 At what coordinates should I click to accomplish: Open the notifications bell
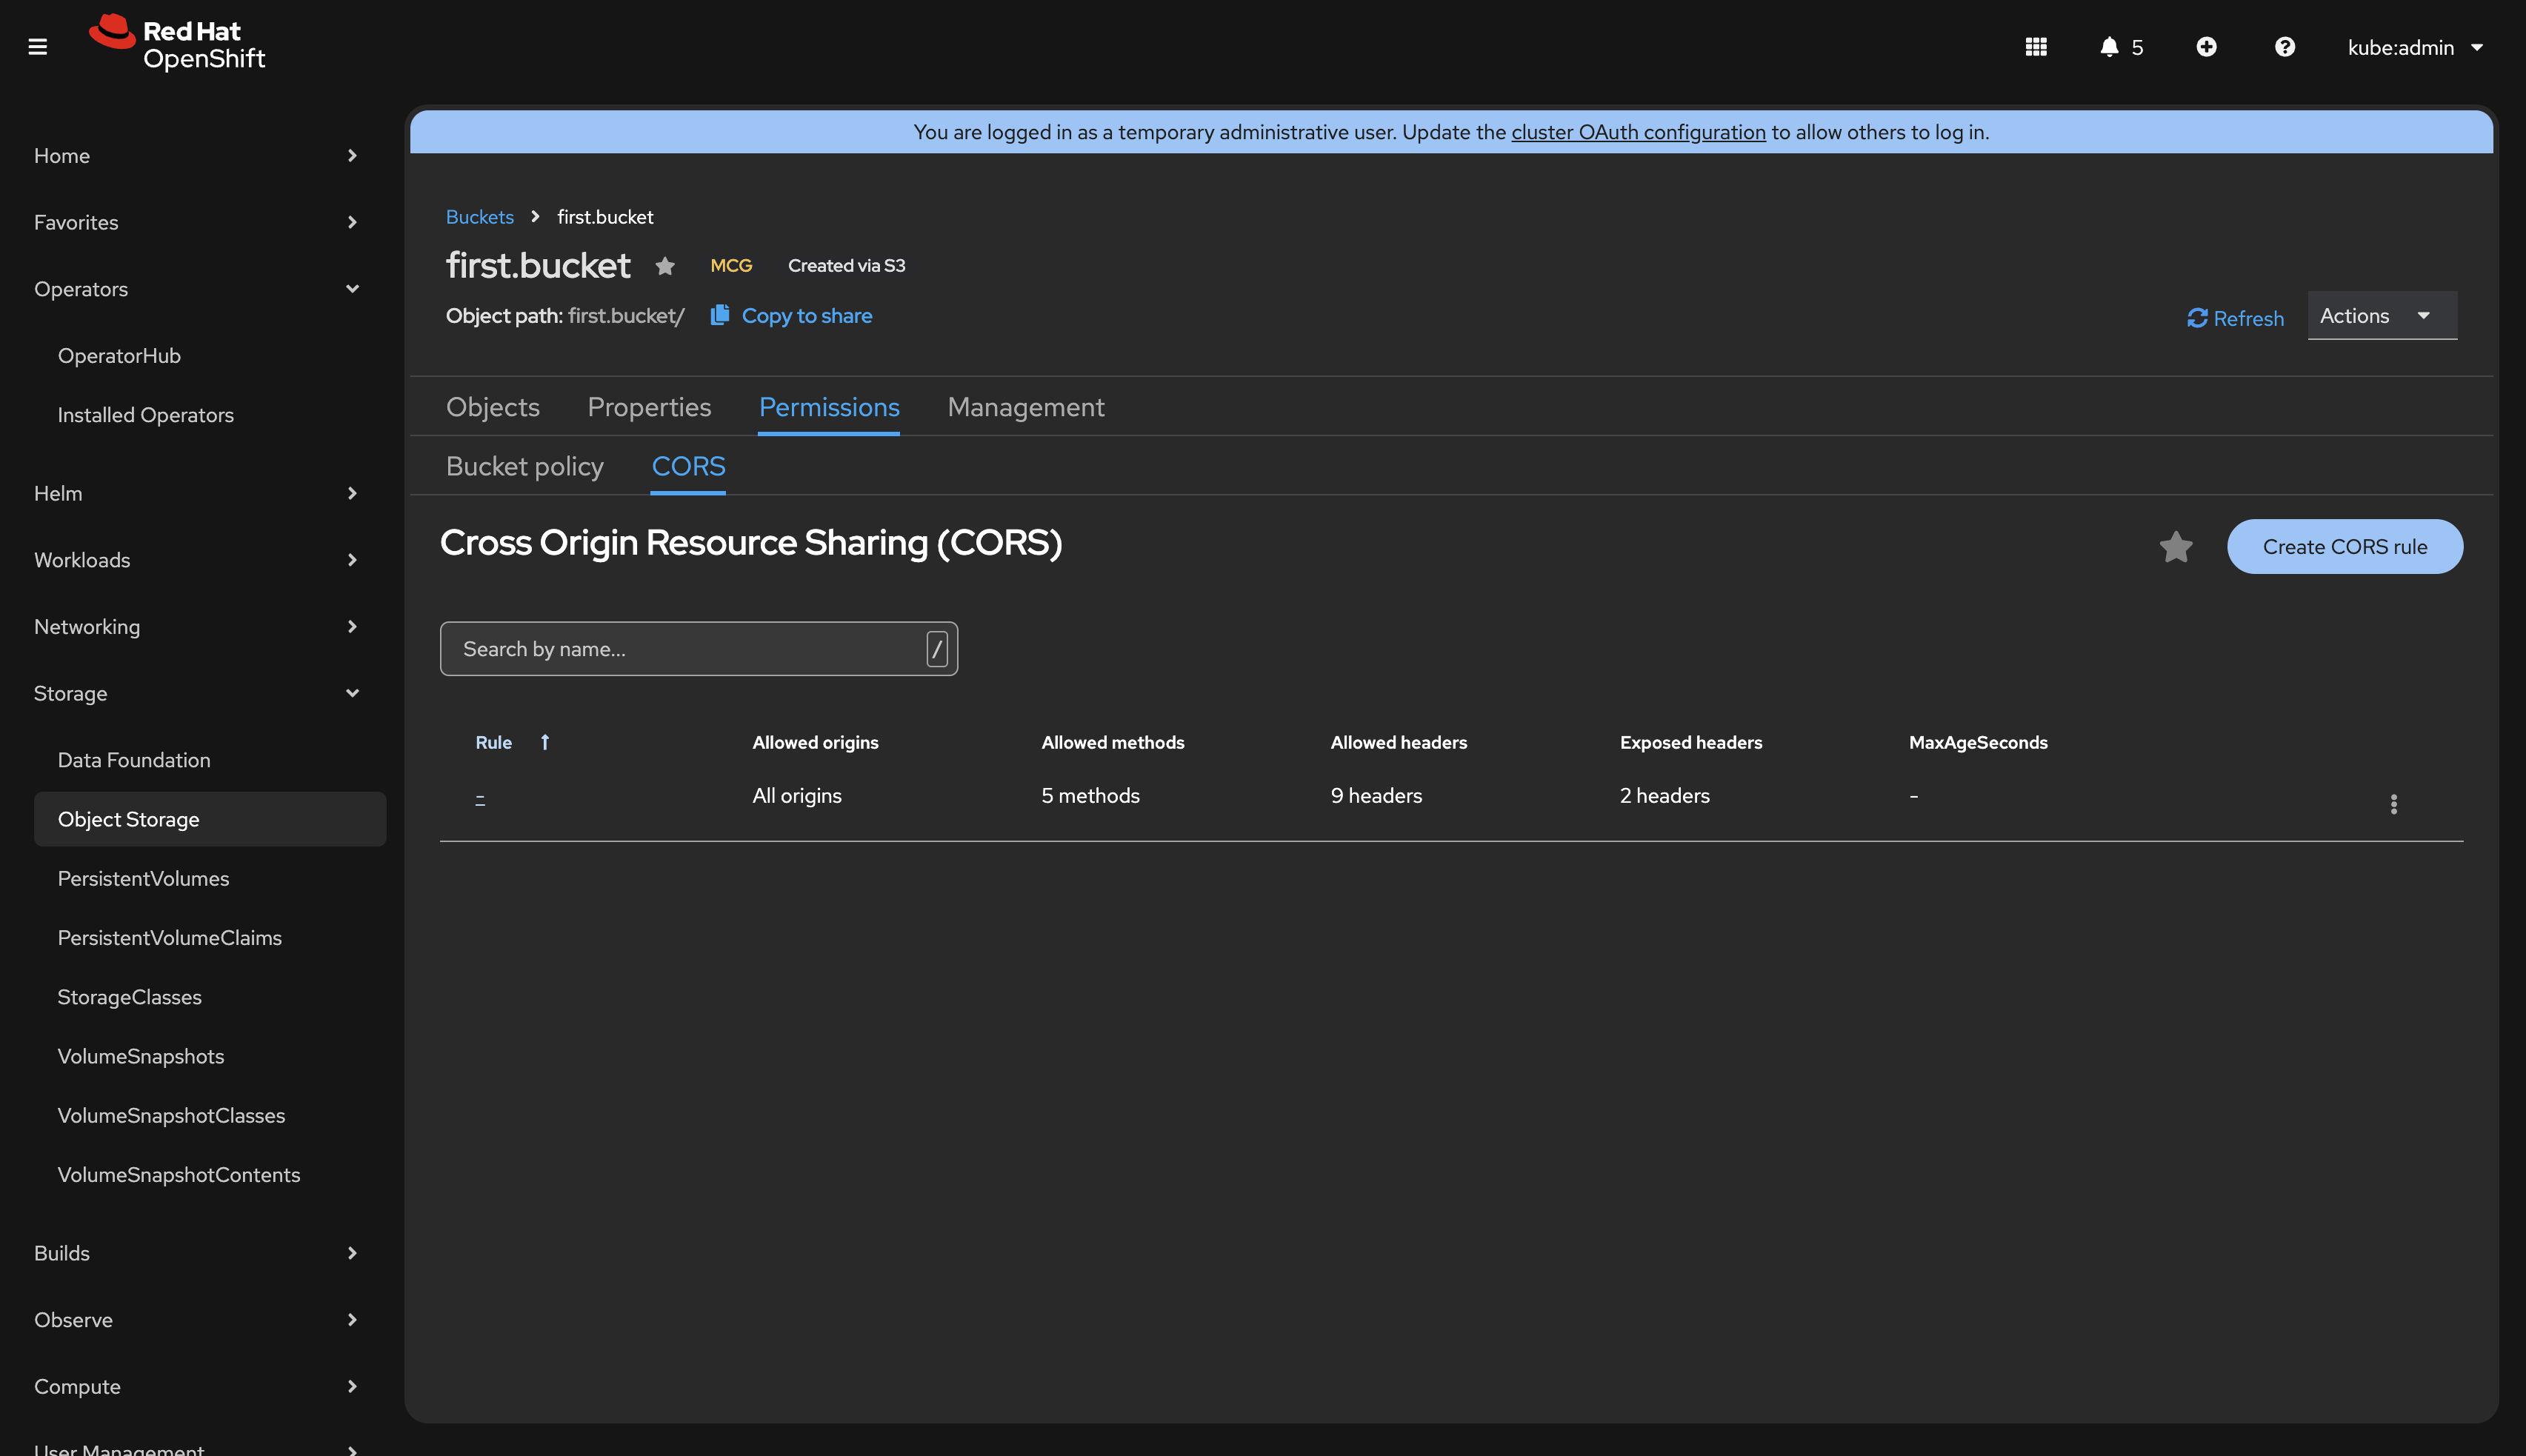[x=2109, y=47]
